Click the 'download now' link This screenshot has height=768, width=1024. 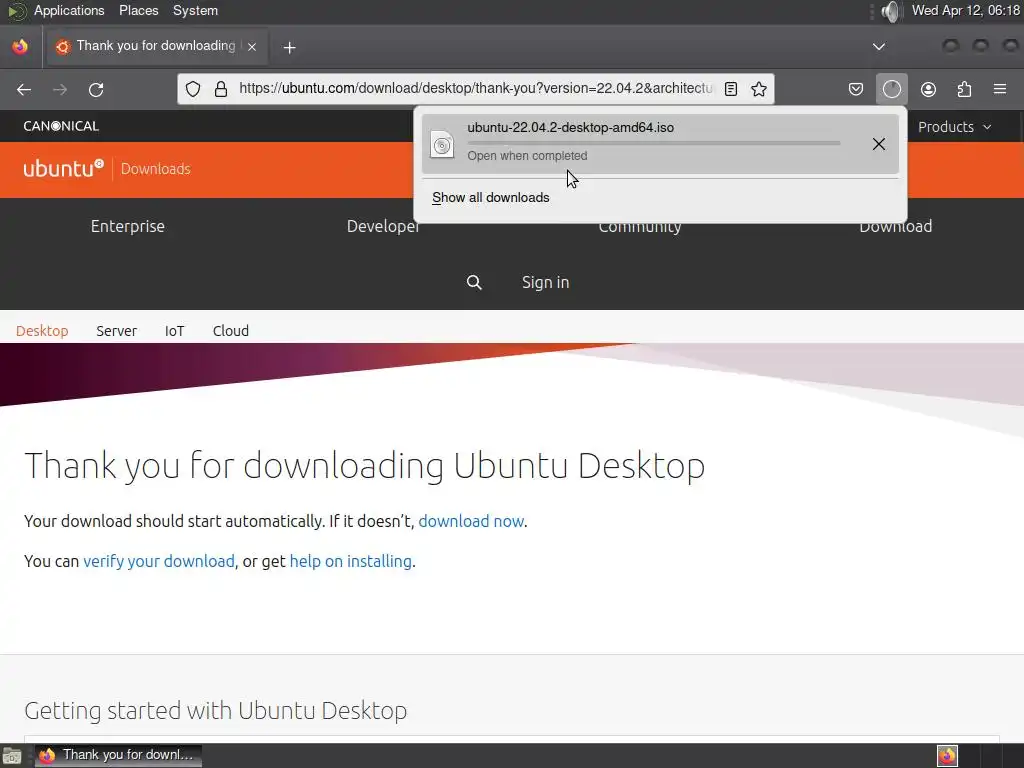[471, 521]
